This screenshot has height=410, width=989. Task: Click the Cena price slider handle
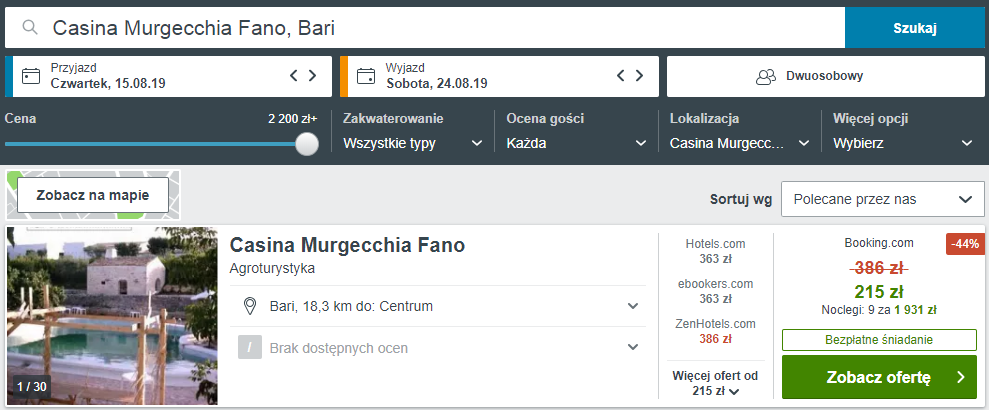(307, 143)
